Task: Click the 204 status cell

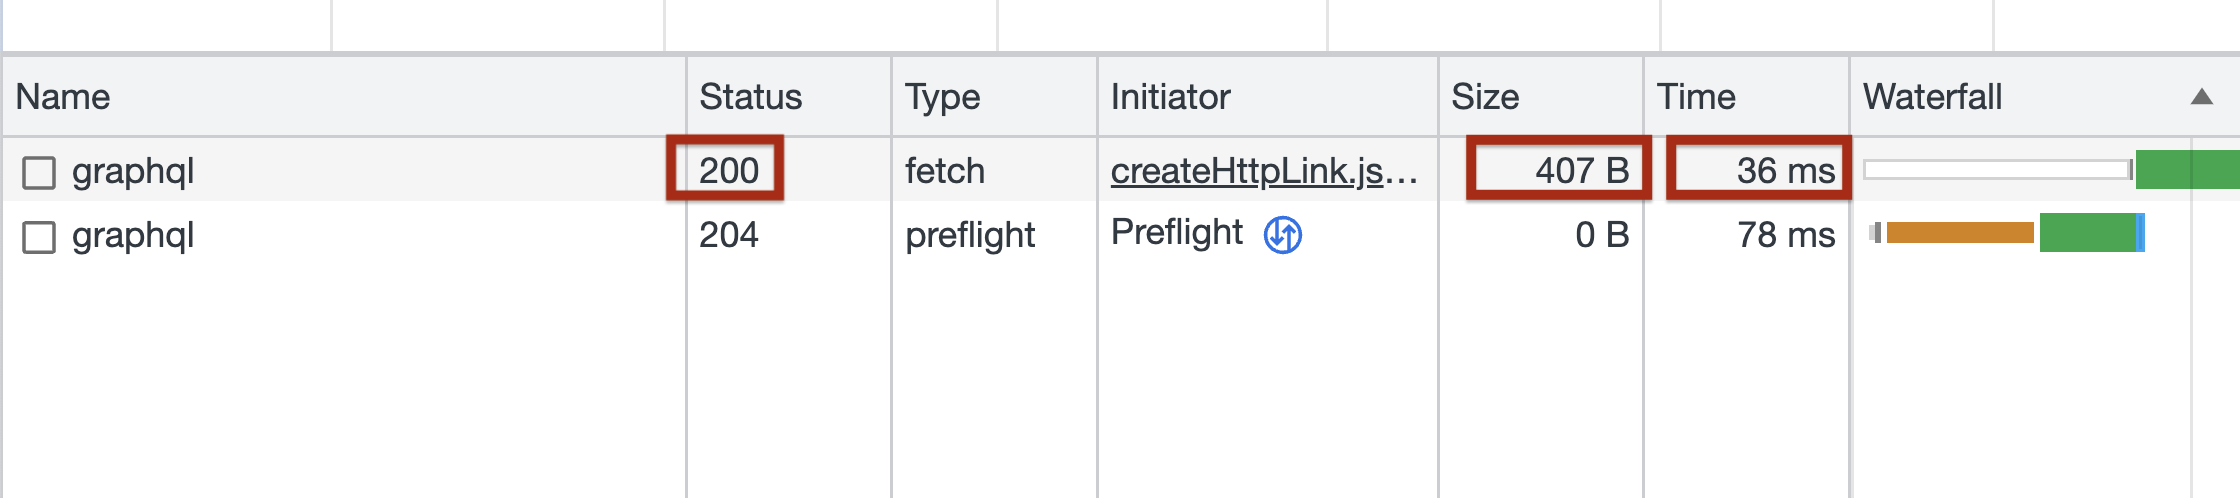Action: 729,235
